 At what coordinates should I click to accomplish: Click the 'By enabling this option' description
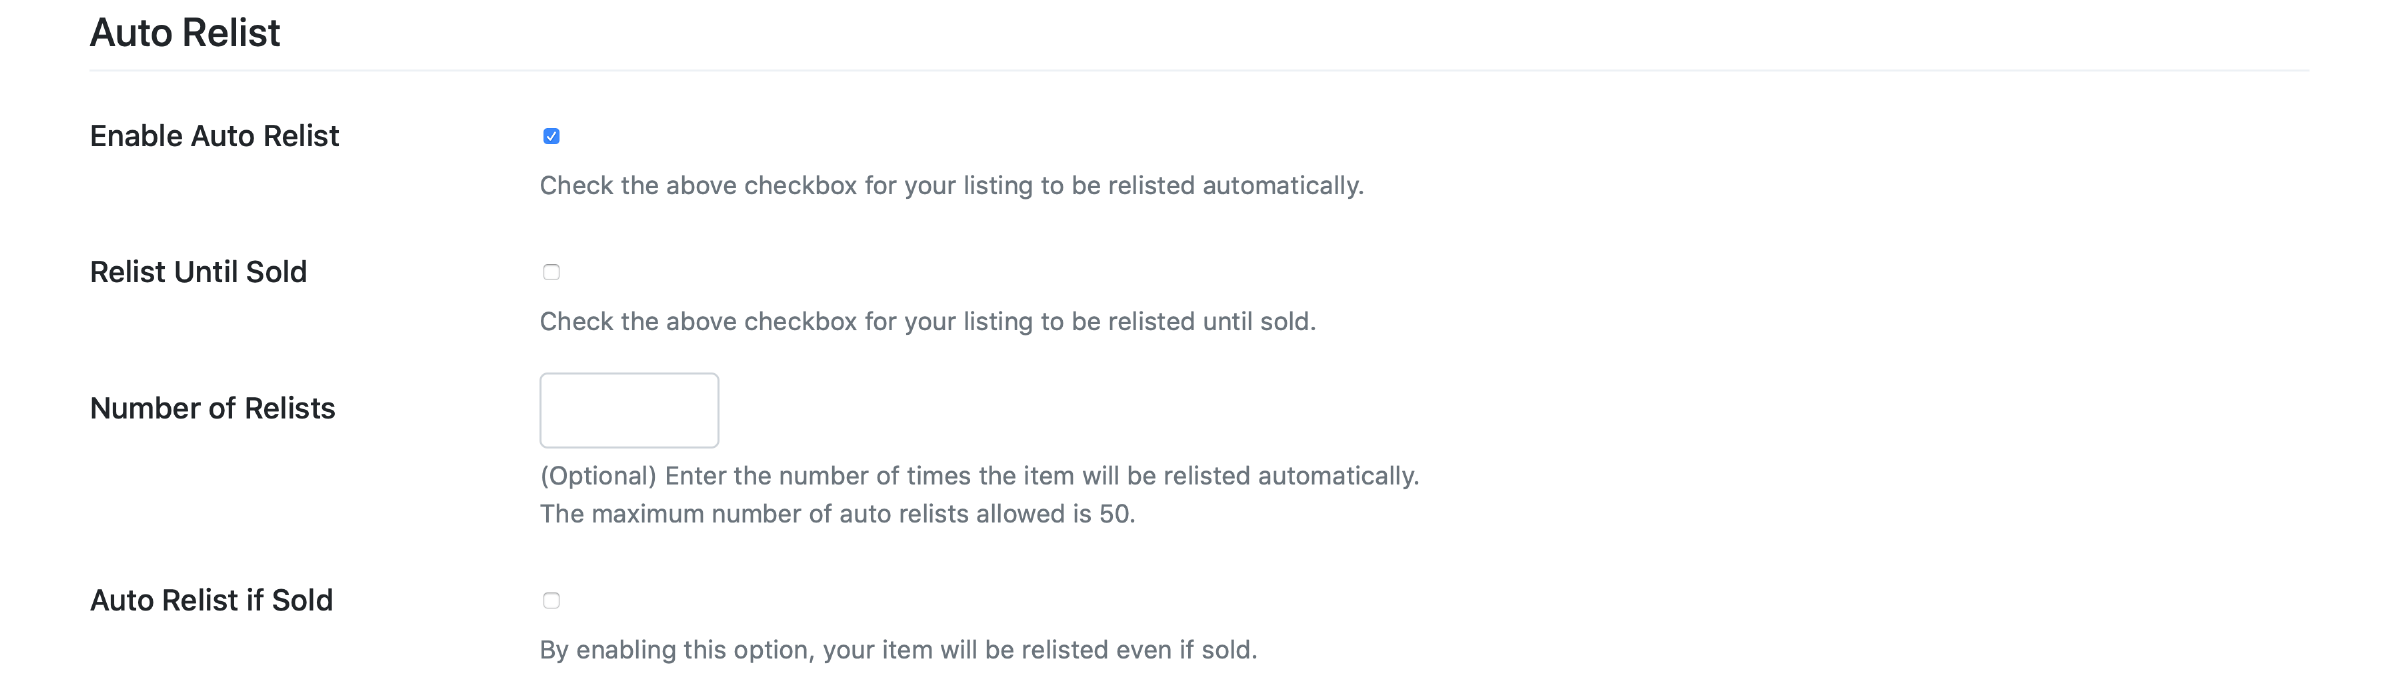point(897,650)
